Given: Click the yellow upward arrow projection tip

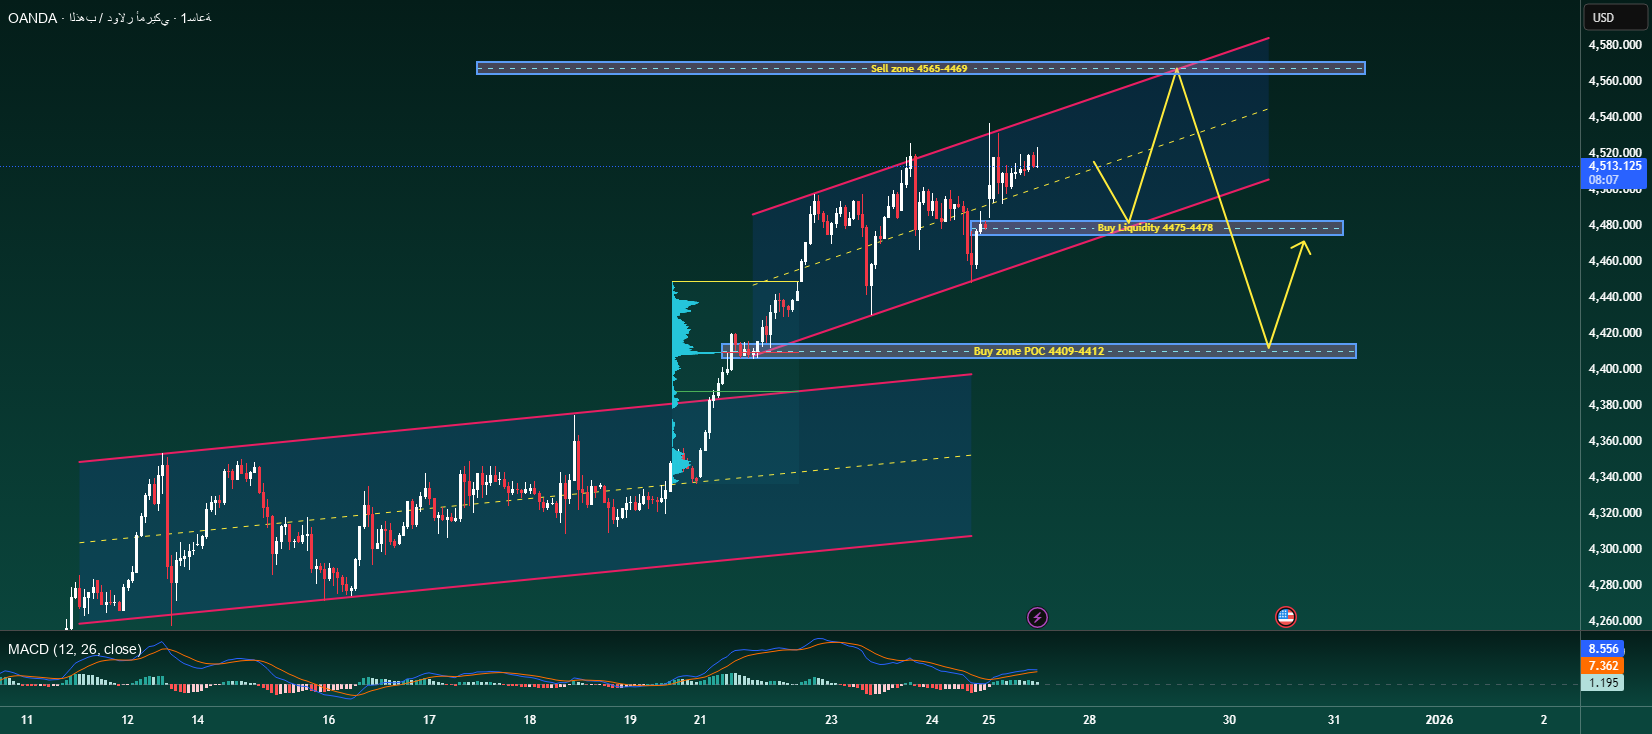Looking at the screenshot, I should [x=1304, y=244].
